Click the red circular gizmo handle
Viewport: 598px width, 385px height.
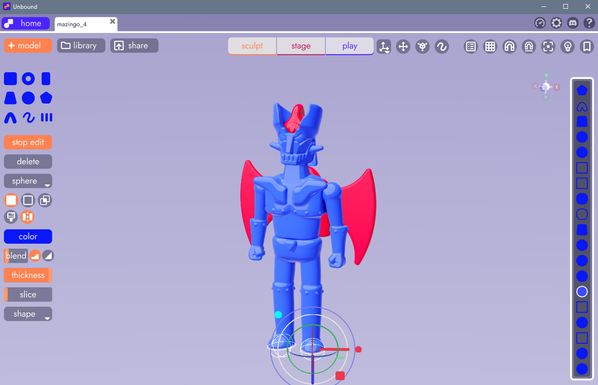358,349
